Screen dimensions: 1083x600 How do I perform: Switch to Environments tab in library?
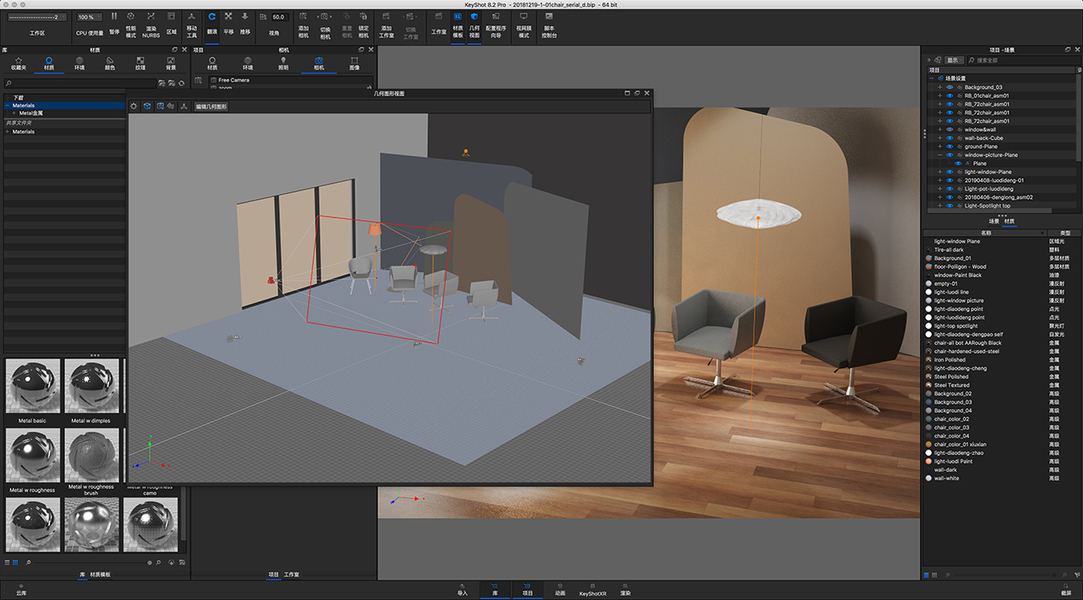coord(79,64)
